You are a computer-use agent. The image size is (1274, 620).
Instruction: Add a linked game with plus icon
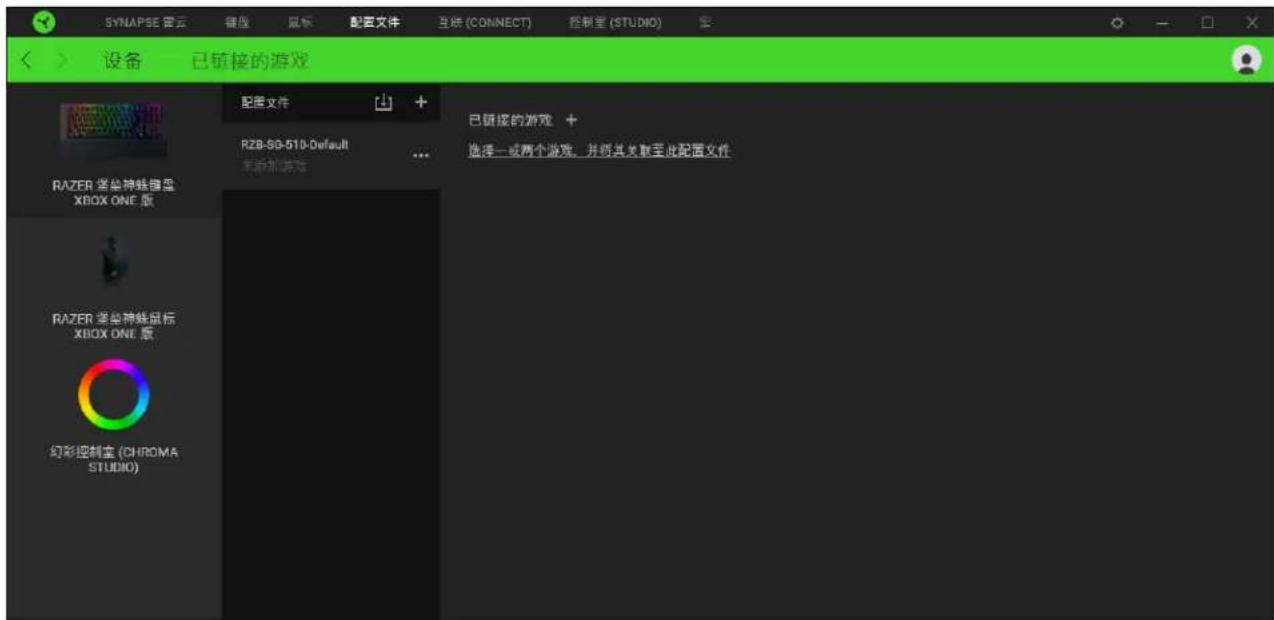(x=571, y=120)
